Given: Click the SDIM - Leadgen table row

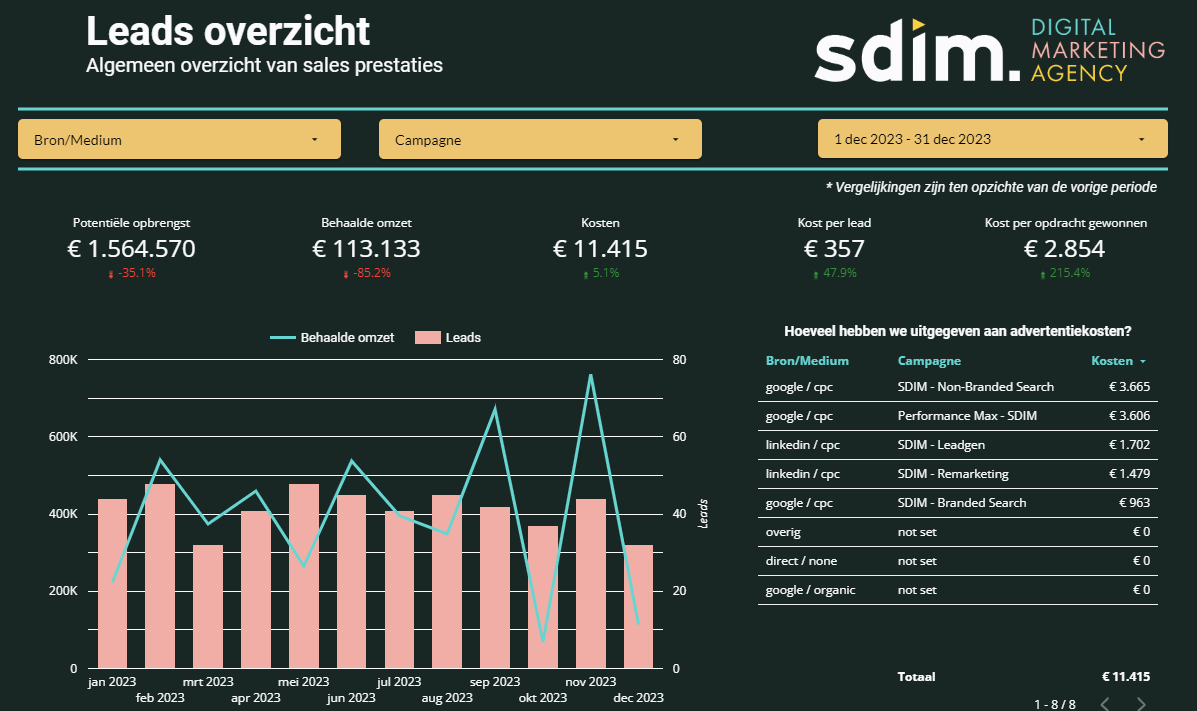Looking at the screenshot, I should pyautogui.click(x=960, y=444).
